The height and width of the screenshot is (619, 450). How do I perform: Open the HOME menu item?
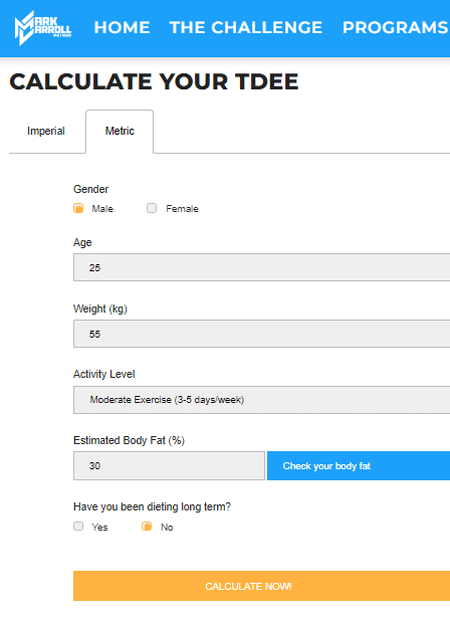(x=122, y=28)
